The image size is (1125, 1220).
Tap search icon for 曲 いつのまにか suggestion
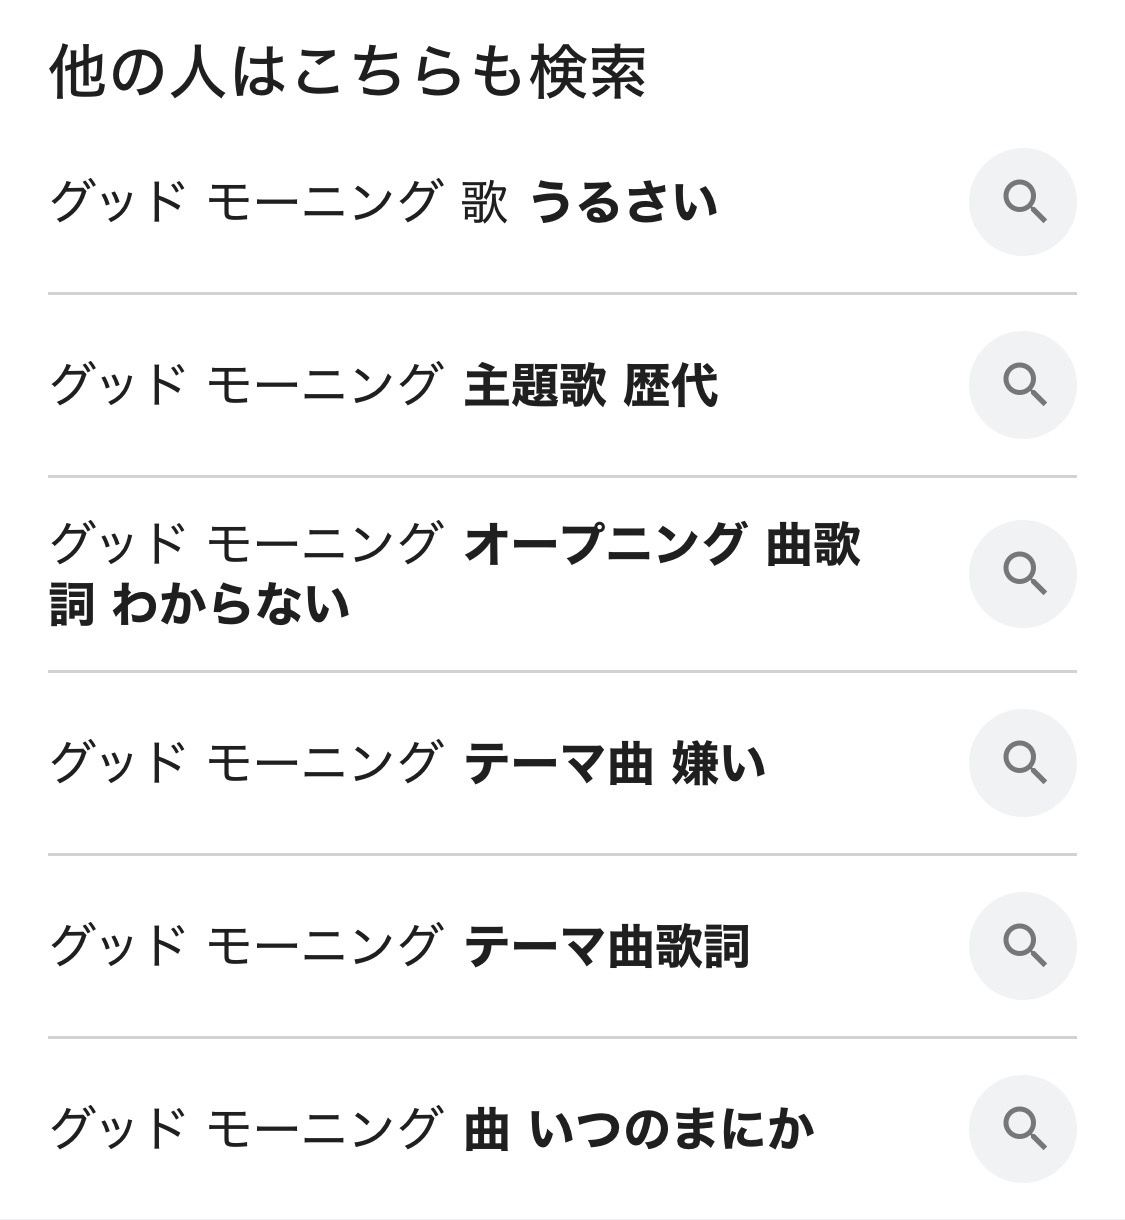(1022, 1129)
